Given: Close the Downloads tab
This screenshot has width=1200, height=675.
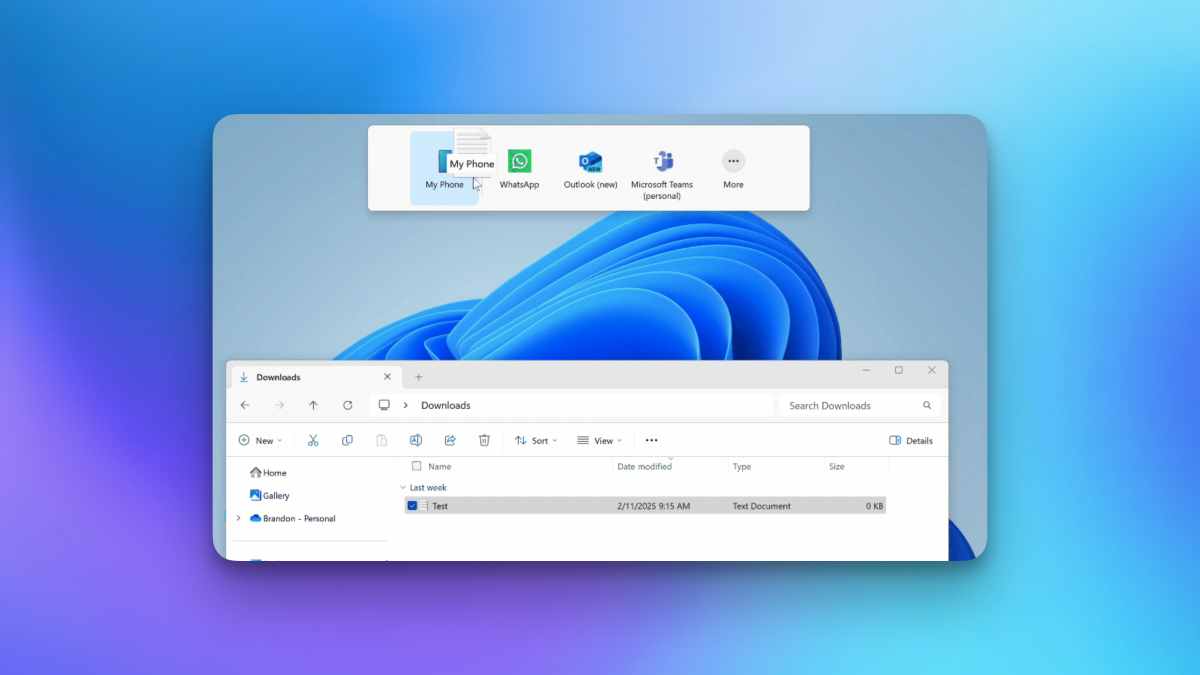Looking at the screenshot, I should point(387,377).
